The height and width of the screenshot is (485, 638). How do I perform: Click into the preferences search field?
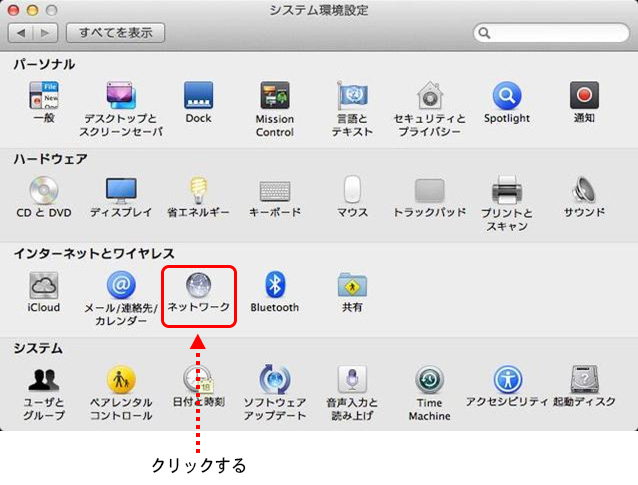(x=552, y=33)
